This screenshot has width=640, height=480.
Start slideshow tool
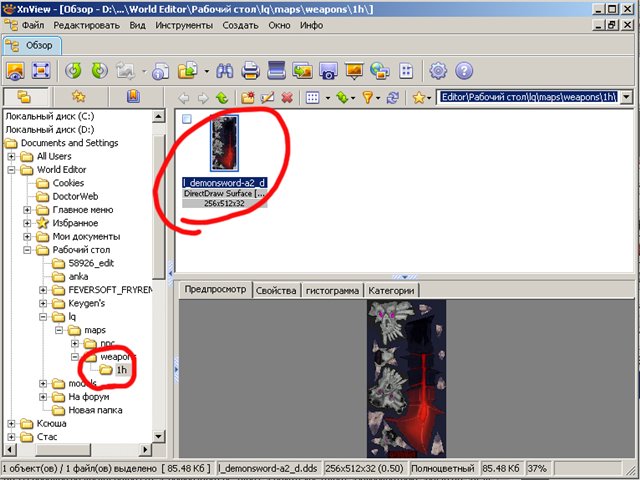tap(354, 71)
